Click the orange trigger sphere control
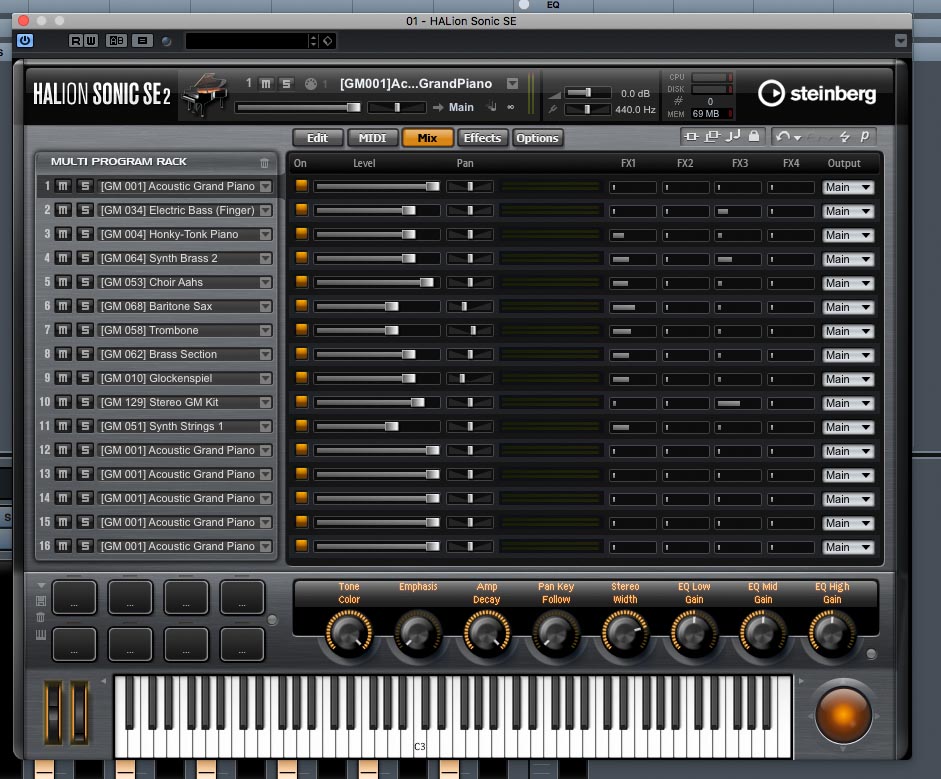 coord(843,715)
